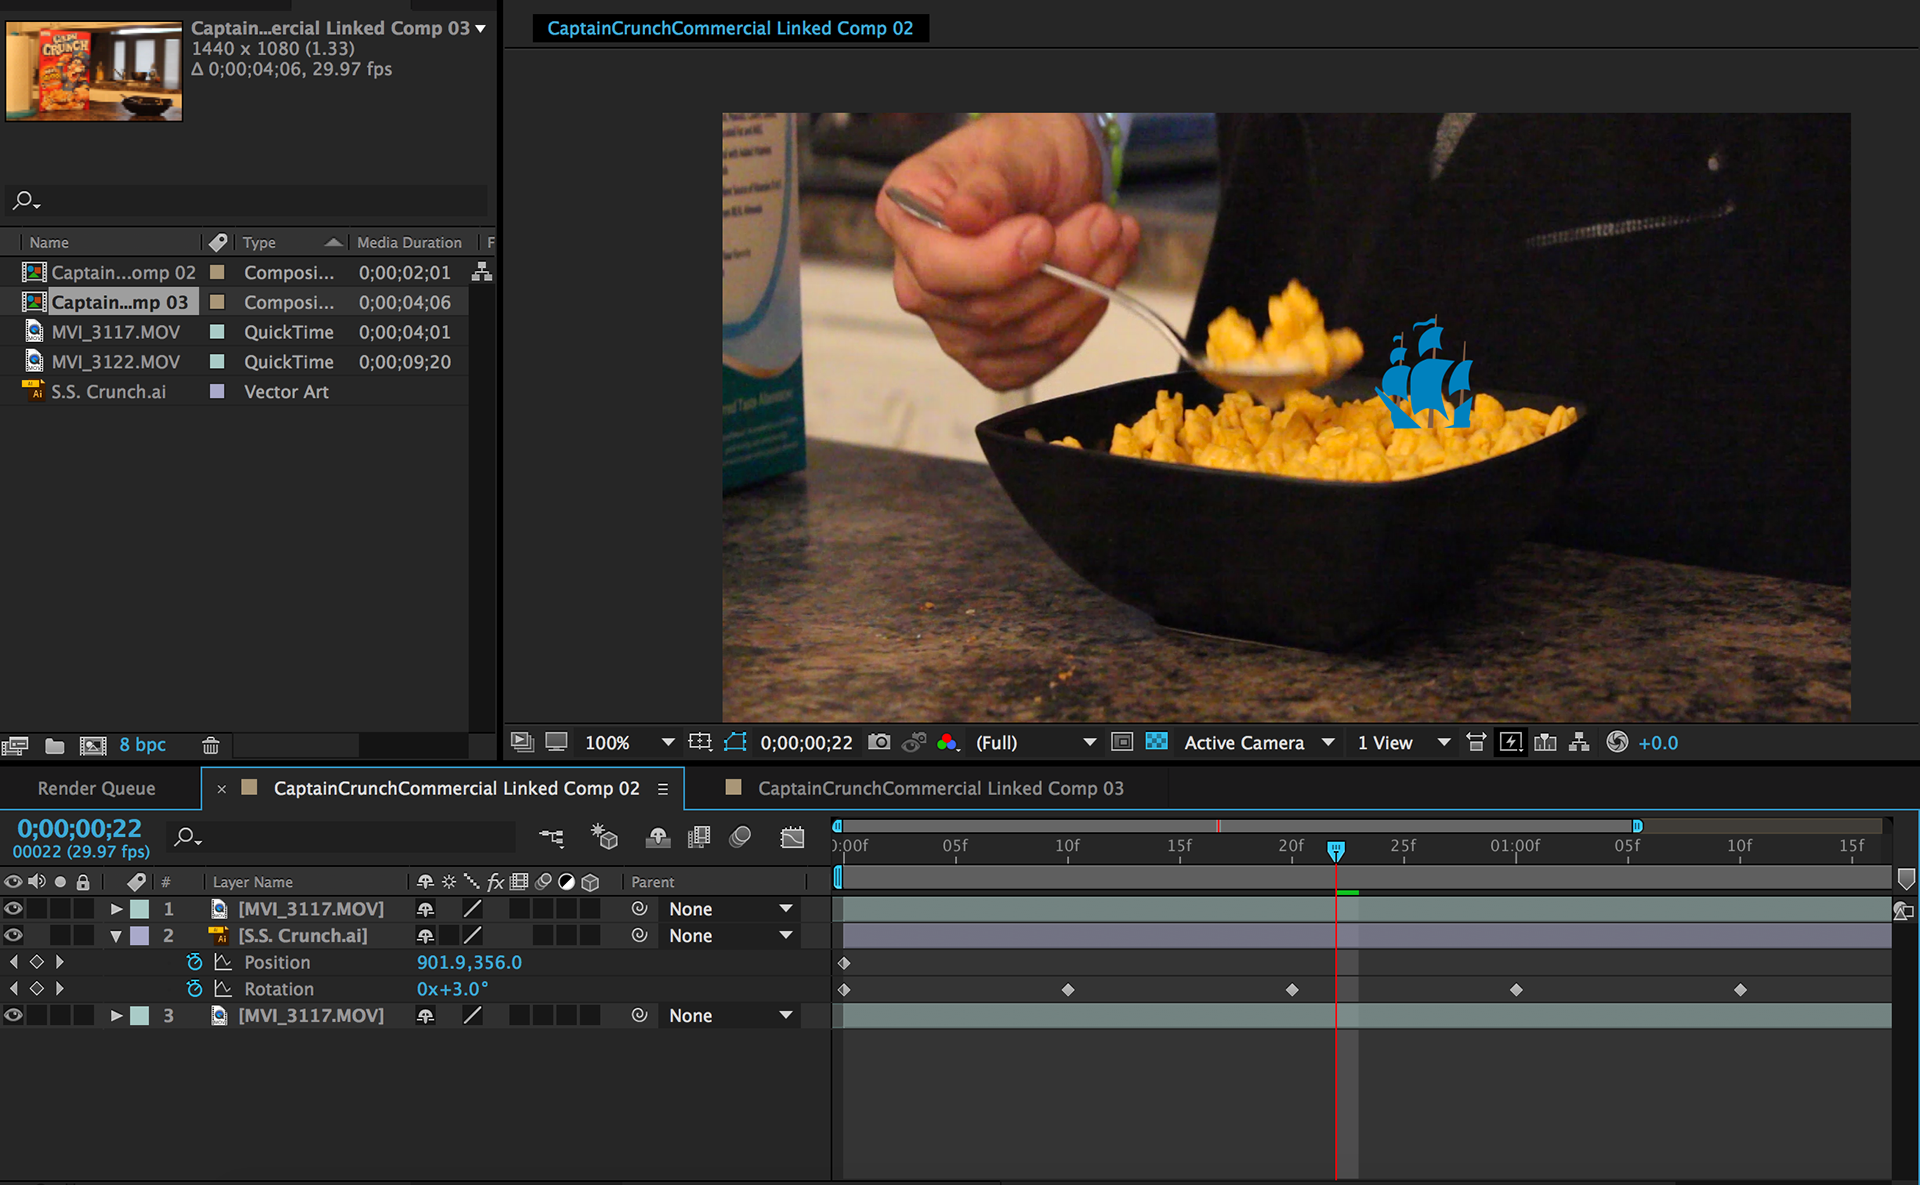The image size is (1920, 1185).
Task: Enable motion blur switch in timeline
Action: (741, 837)
